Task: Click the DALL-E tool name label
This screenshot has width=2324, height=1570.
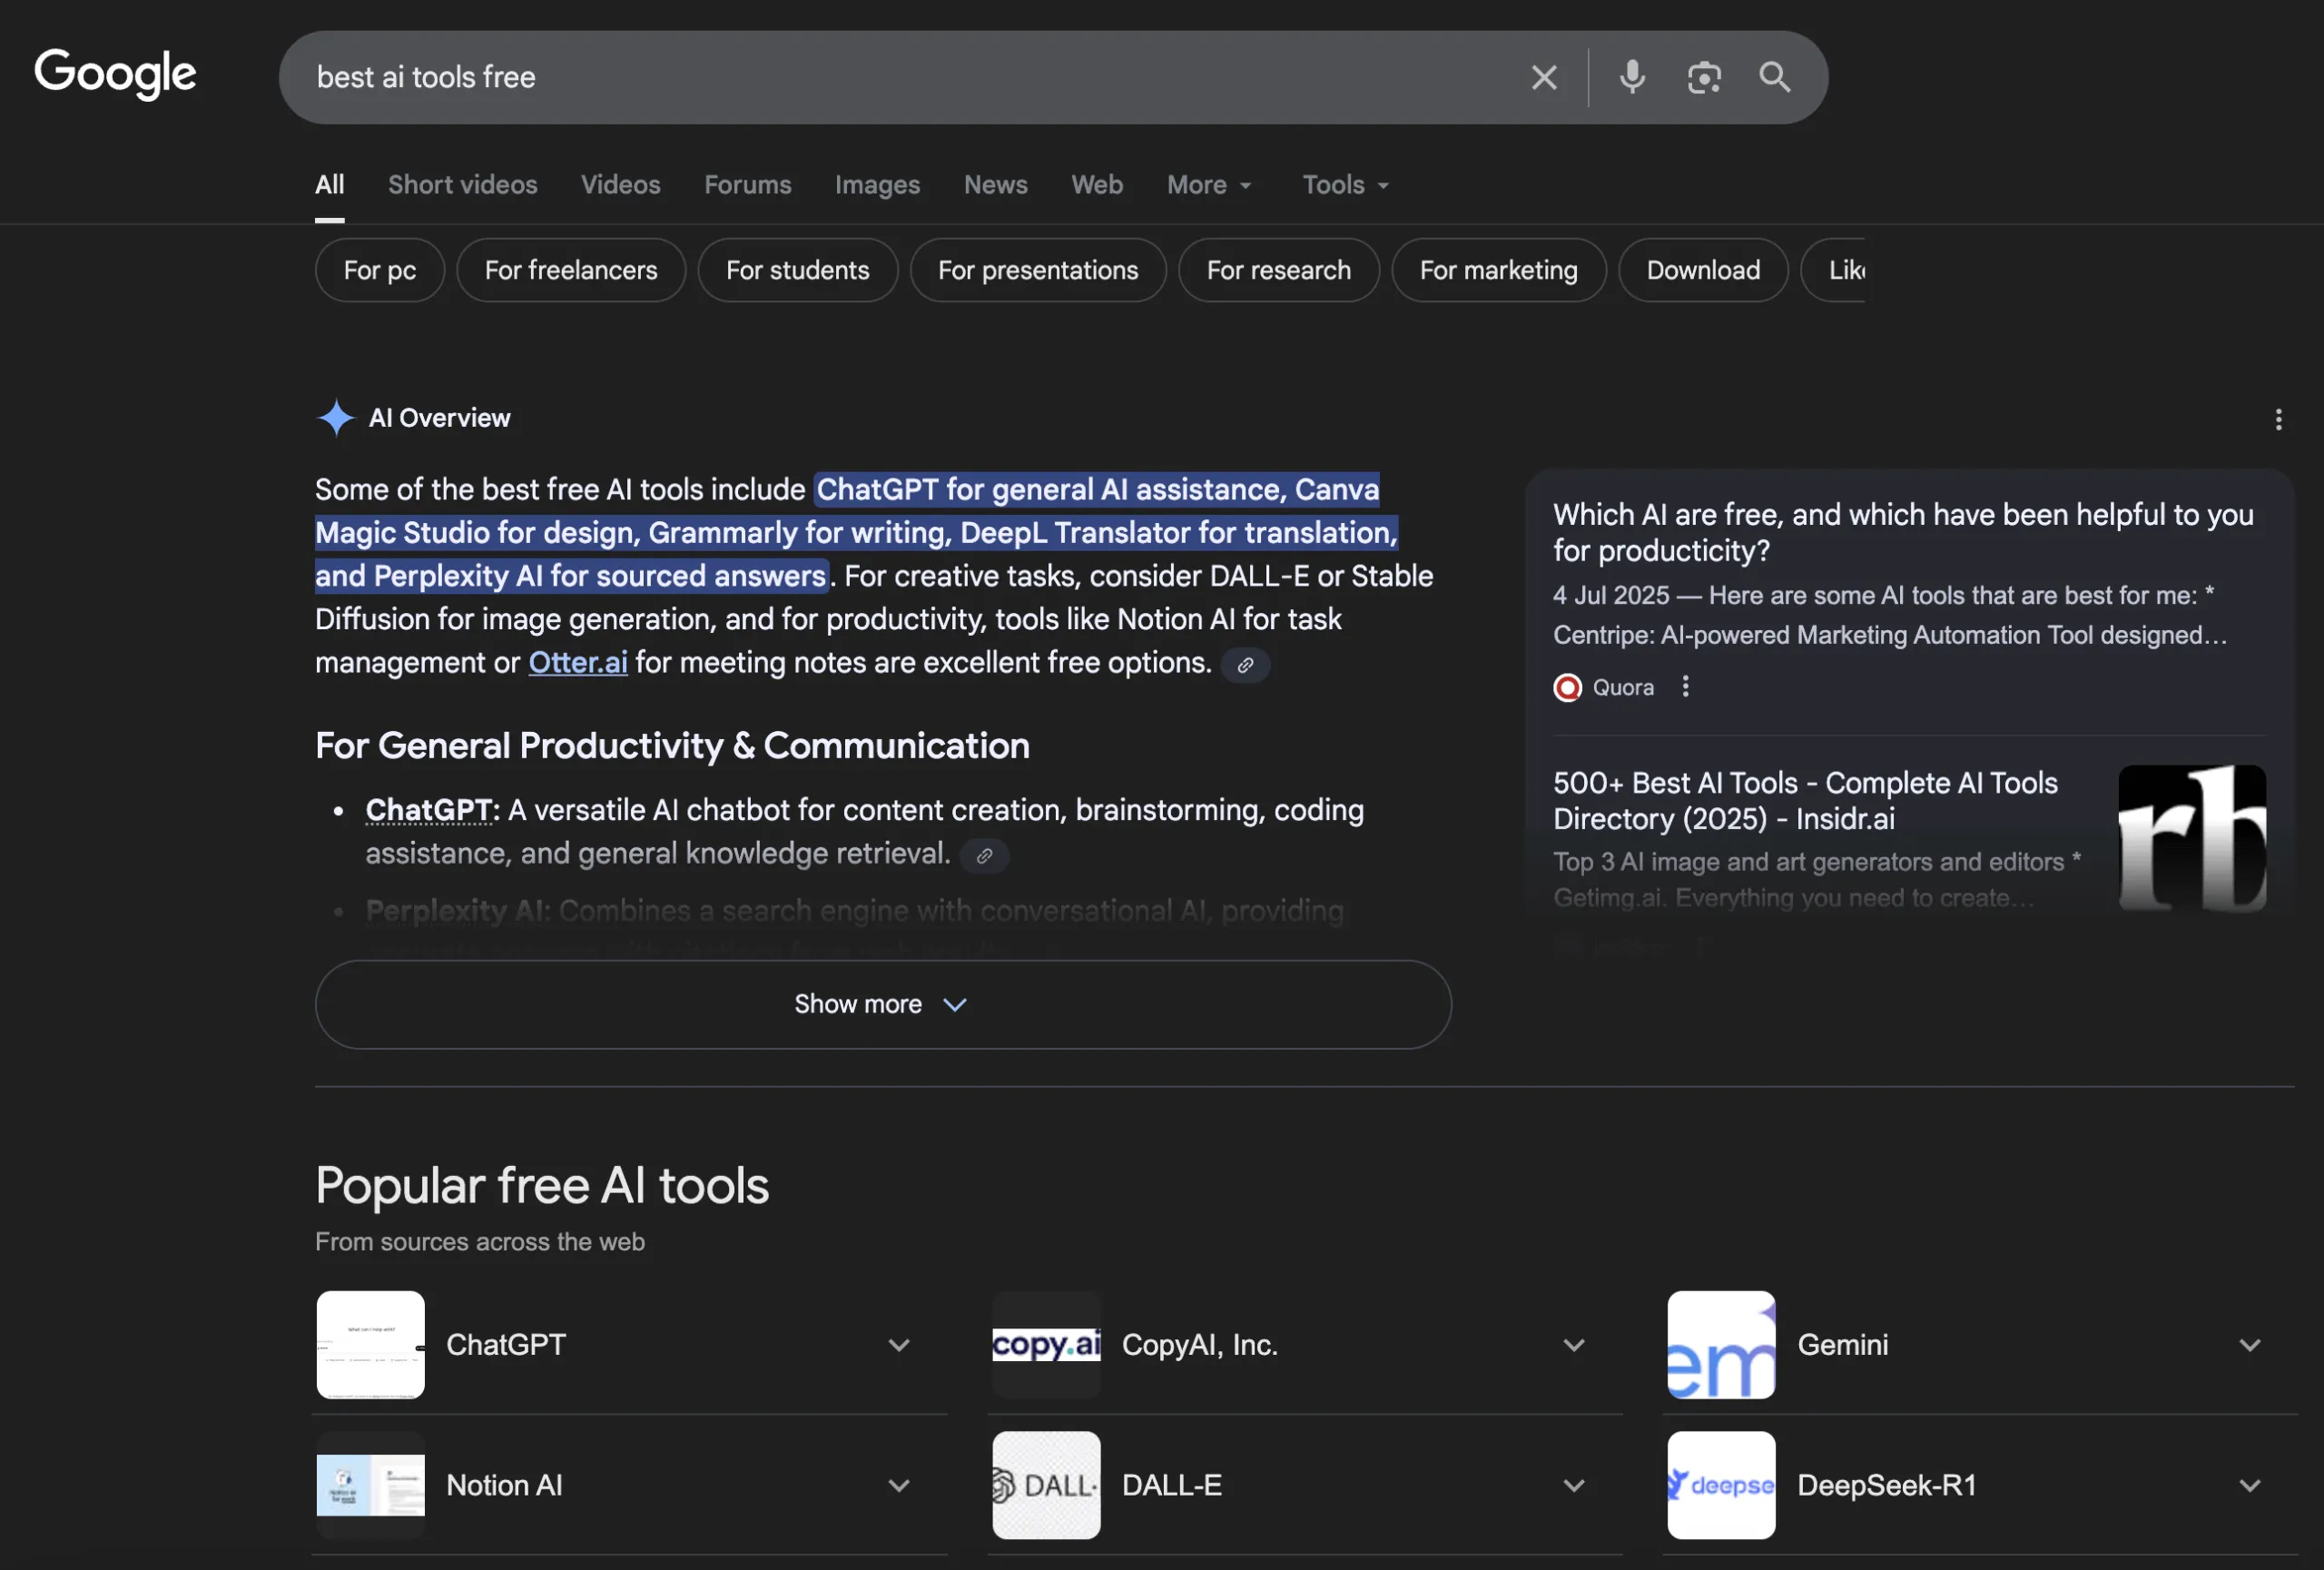Action: [1171, 1485]
